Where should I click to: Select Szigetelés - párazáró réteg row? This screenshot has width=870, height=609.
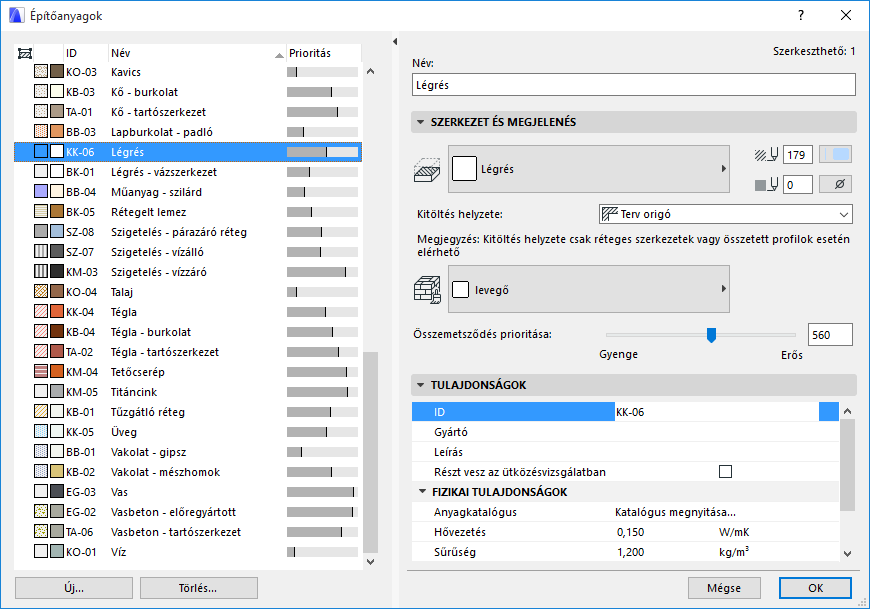click(x=188, y=232)
